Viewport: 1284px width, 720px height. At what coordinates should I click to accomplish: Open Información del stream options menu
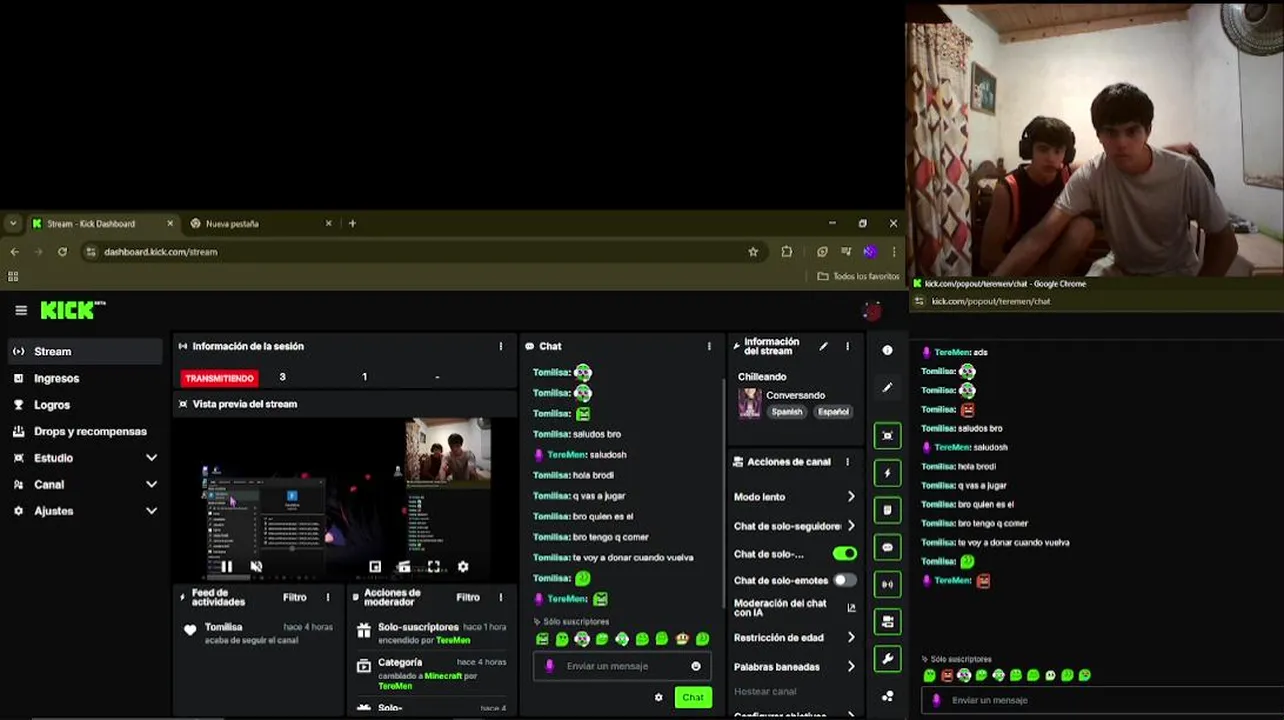[x=847, y=346]
